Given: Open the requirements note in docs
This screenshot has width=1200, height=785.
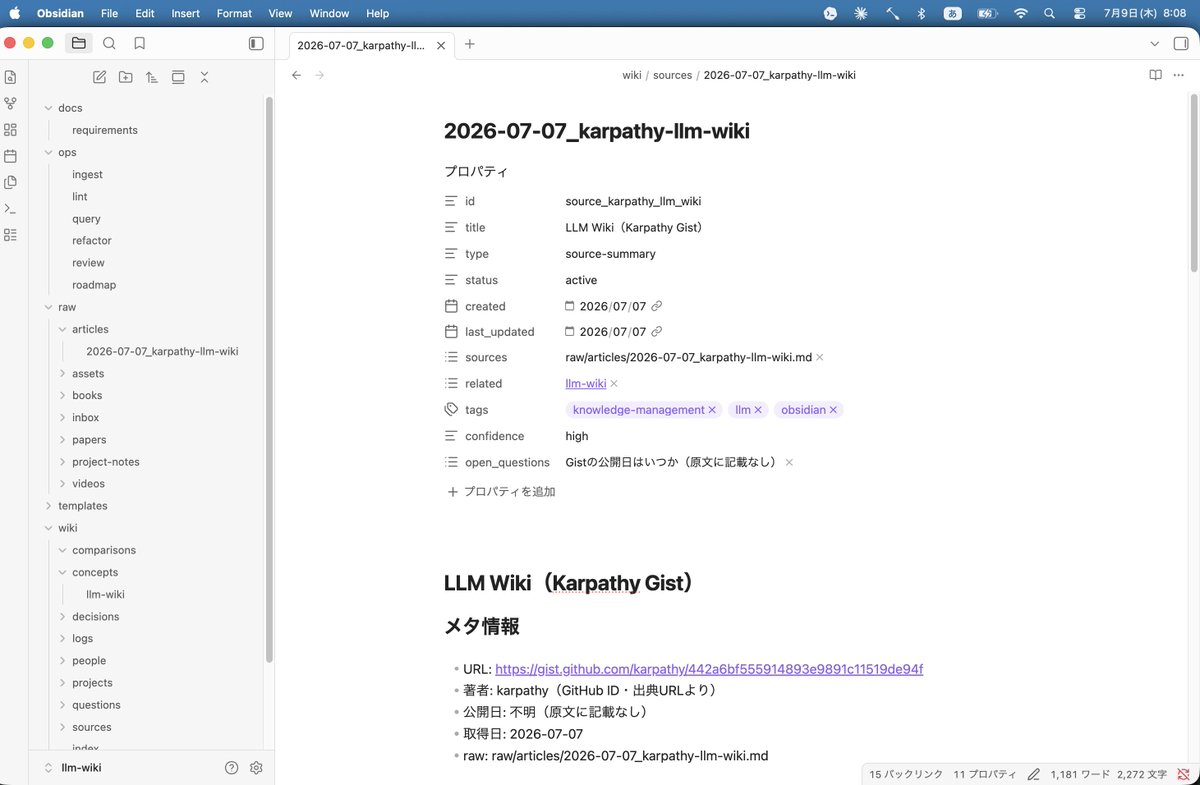Looking at the screenshot, I should click(x=105, y=130).
